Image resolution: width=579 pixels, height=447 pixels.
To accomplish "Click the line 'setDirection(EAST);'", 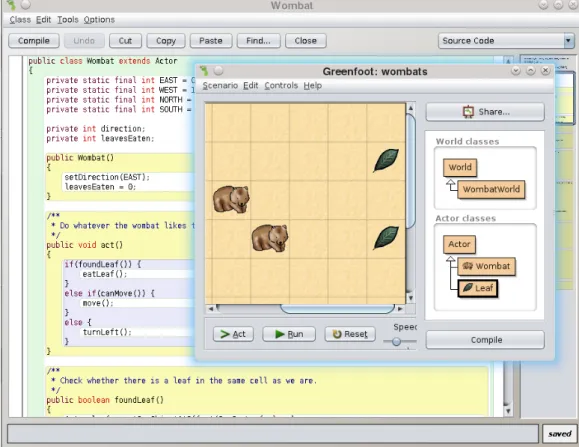I will click(107, 177).
